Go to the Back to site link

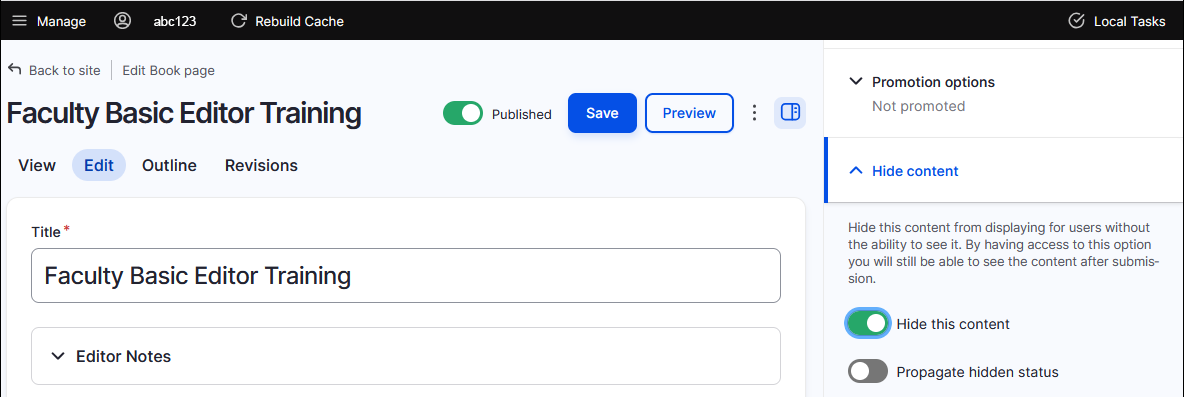click(64, 70)
